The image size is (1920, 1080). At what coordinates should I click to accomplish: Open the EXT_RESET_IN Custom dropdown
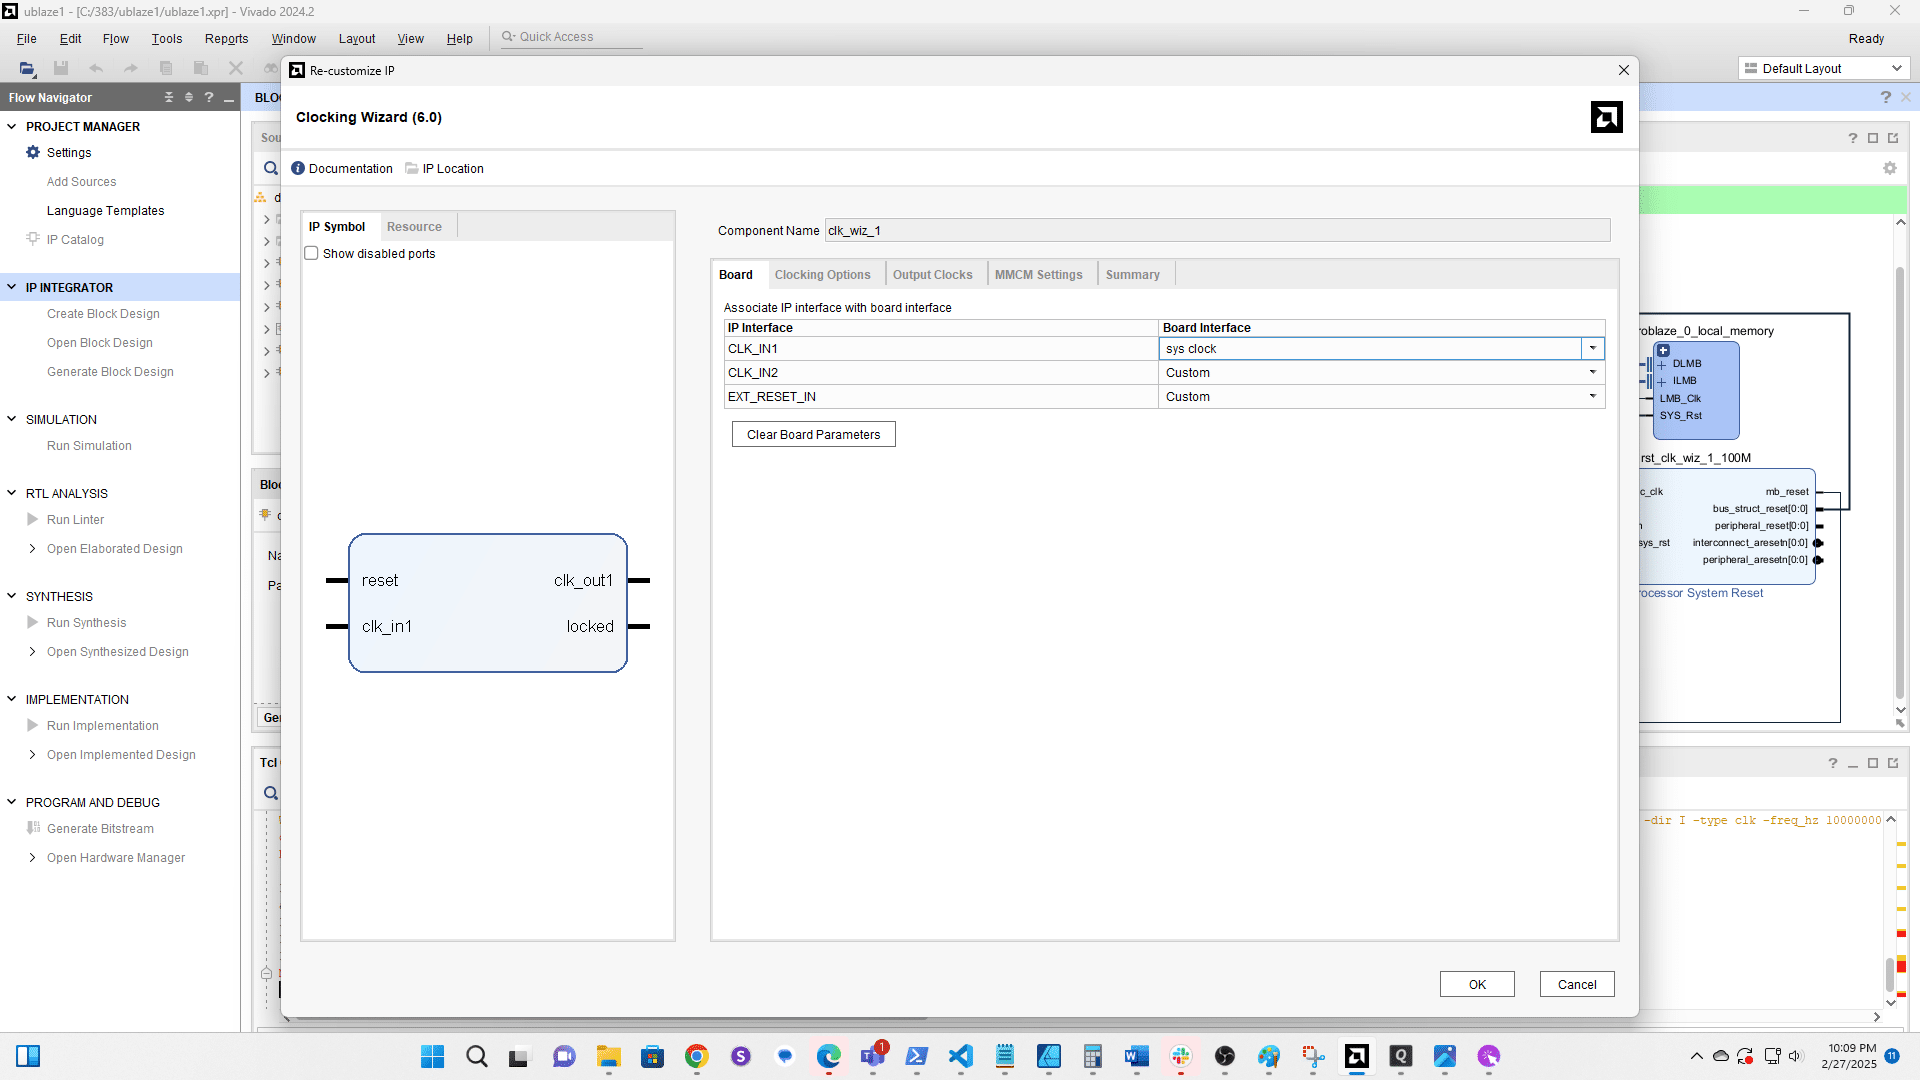(x=1592, y=396)
